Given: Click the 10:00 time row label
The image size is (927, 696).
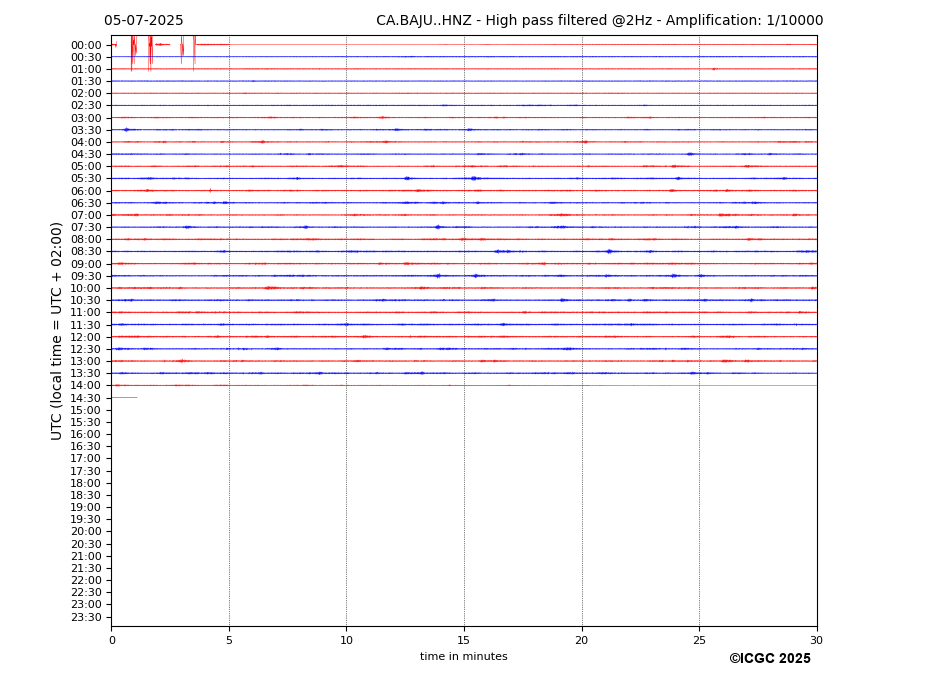Looking at the screenshot, I should point(86,289).
